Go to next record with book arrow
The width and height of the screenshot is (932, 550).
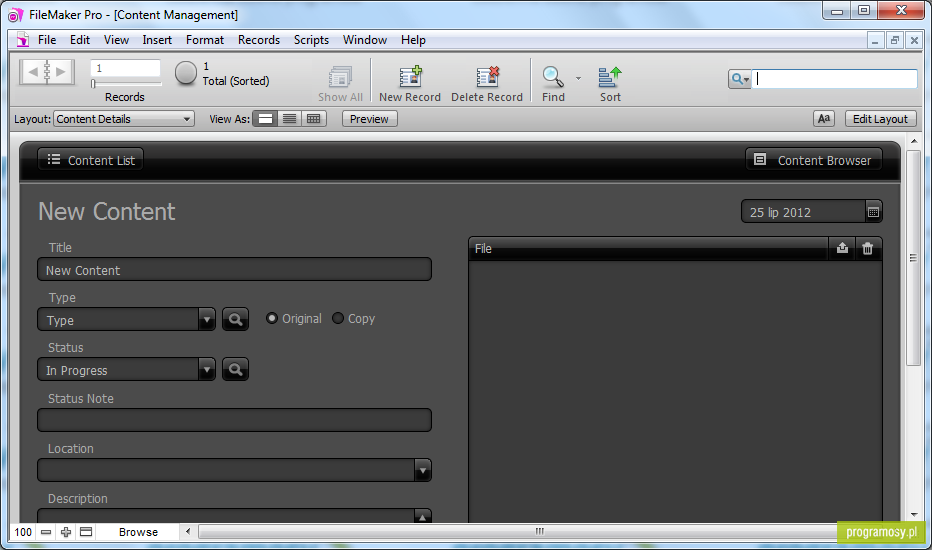tap(61, 72)
